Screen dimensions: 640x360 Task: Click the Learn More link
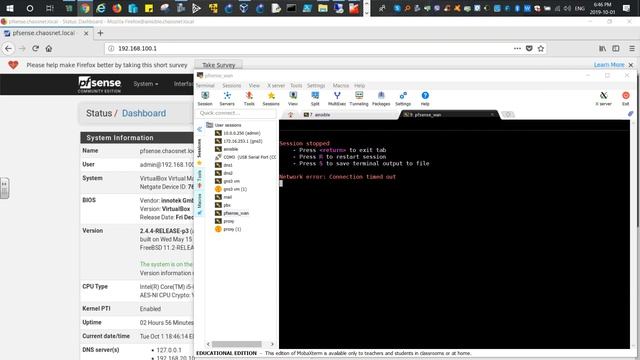click(609, 65)
